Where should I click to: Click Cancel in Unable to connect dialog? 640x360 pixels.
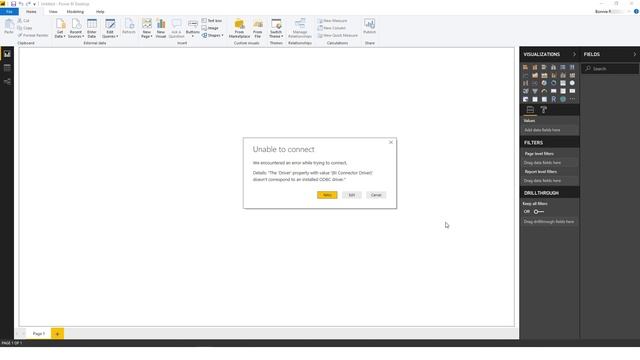(376, 195)
